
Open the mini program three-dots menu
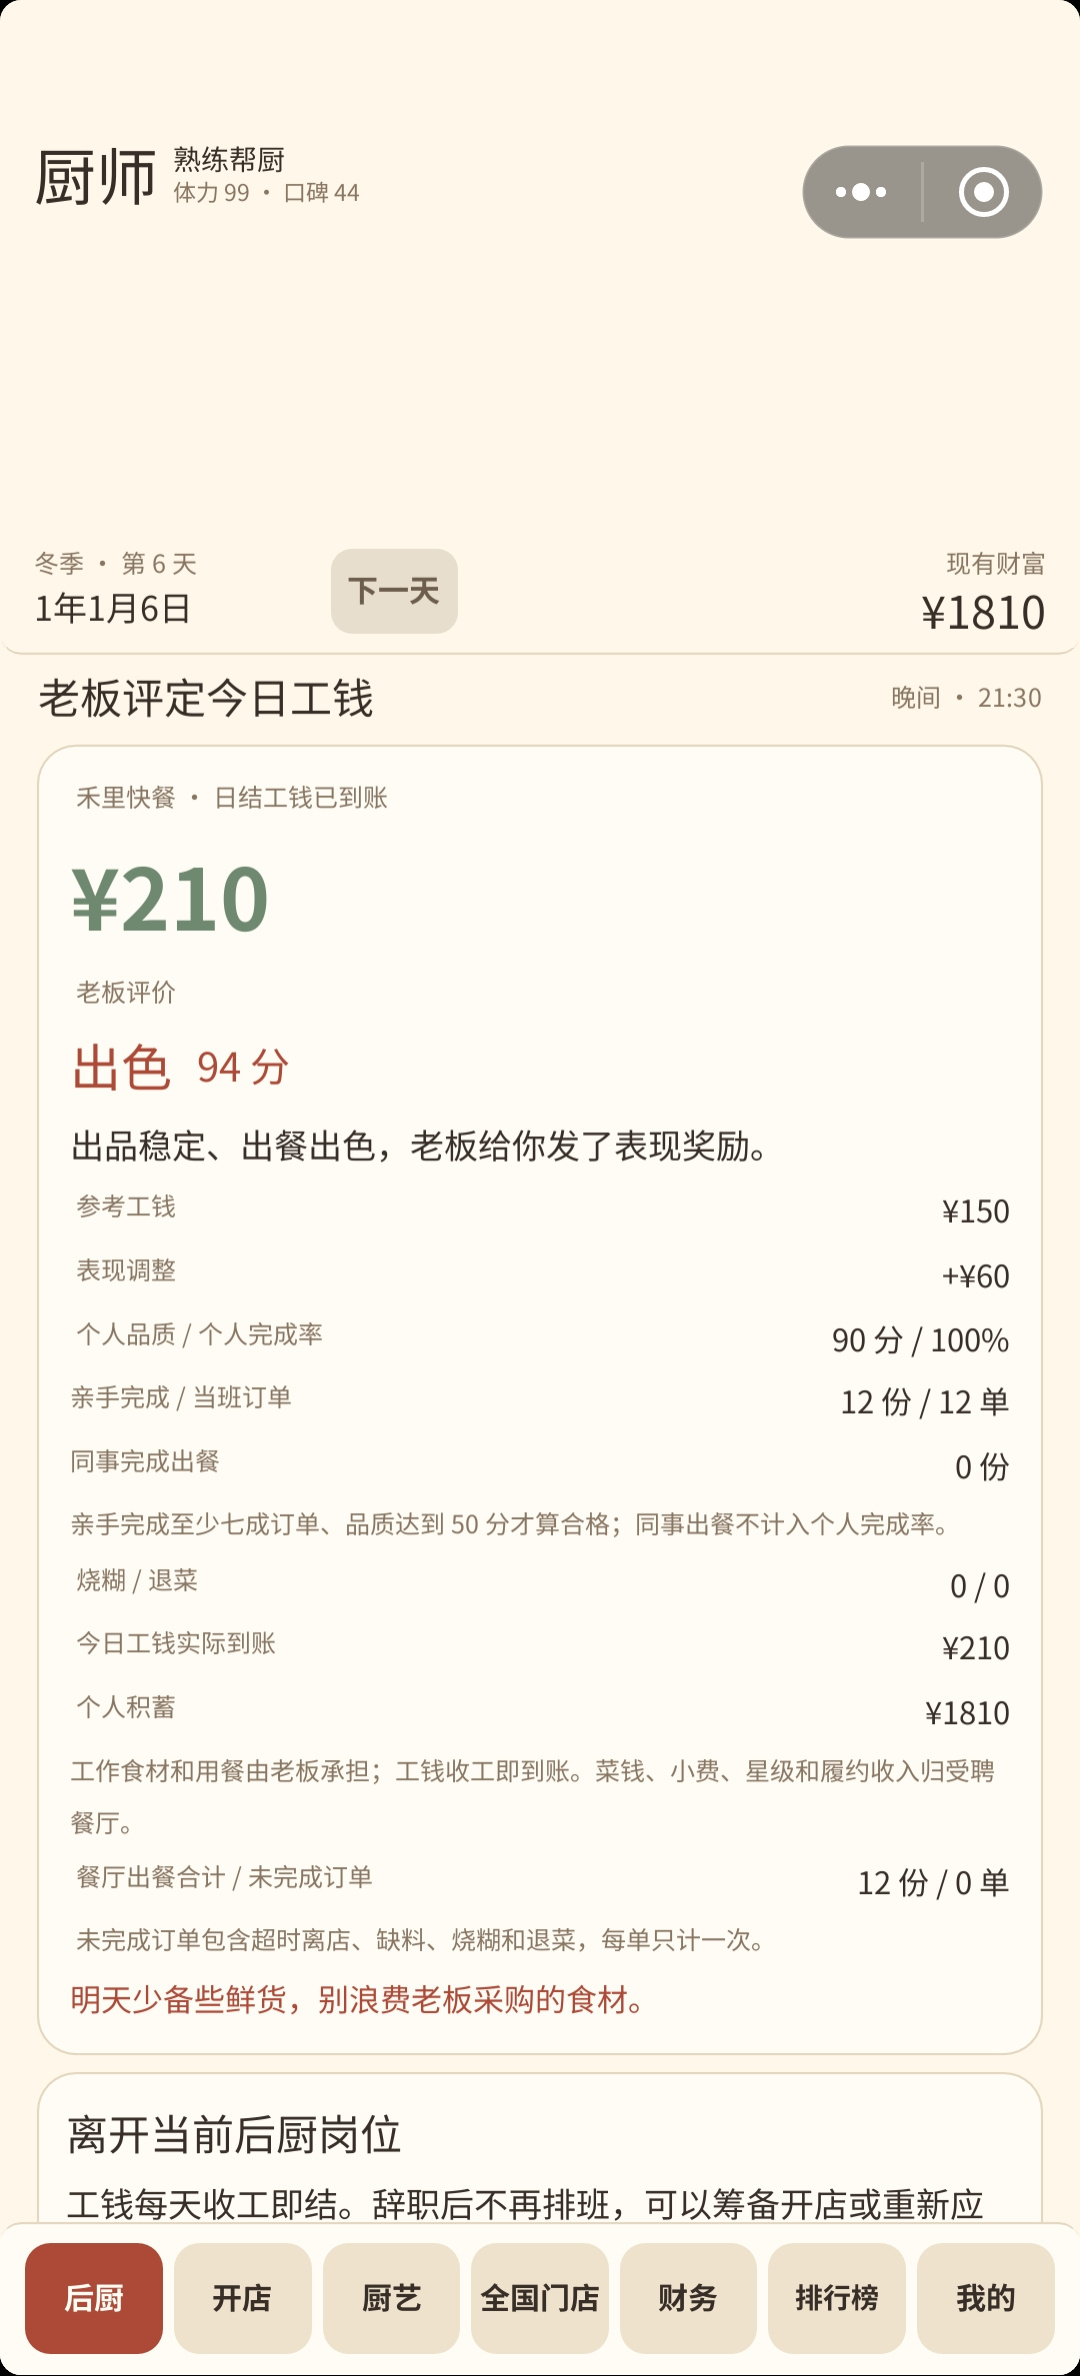[861, 192]
